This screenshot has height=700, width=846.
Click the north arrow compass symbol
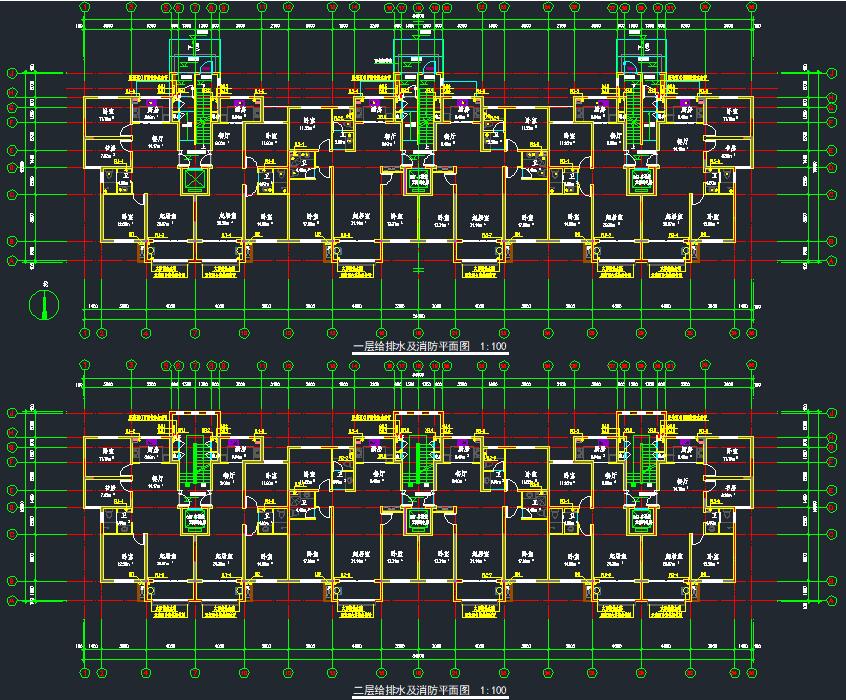[x=44, y=304]
